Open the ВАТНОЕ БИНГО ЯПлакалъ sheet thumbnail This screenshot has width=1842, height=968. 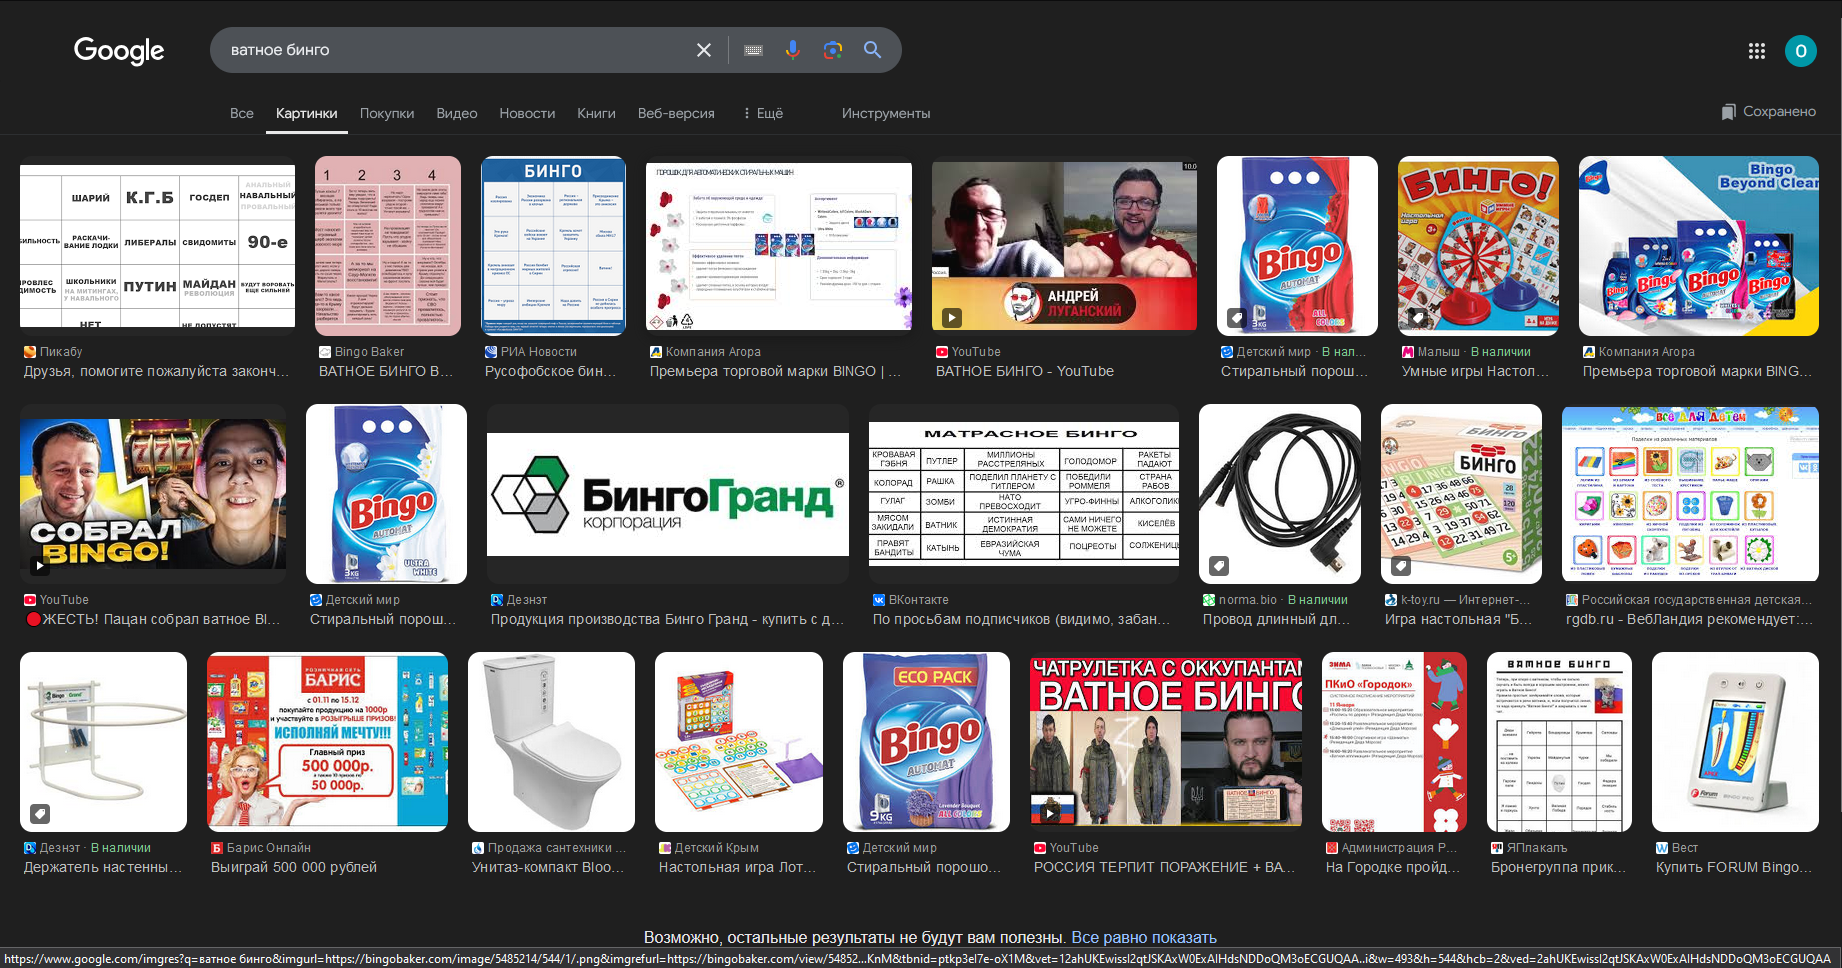1559,742
